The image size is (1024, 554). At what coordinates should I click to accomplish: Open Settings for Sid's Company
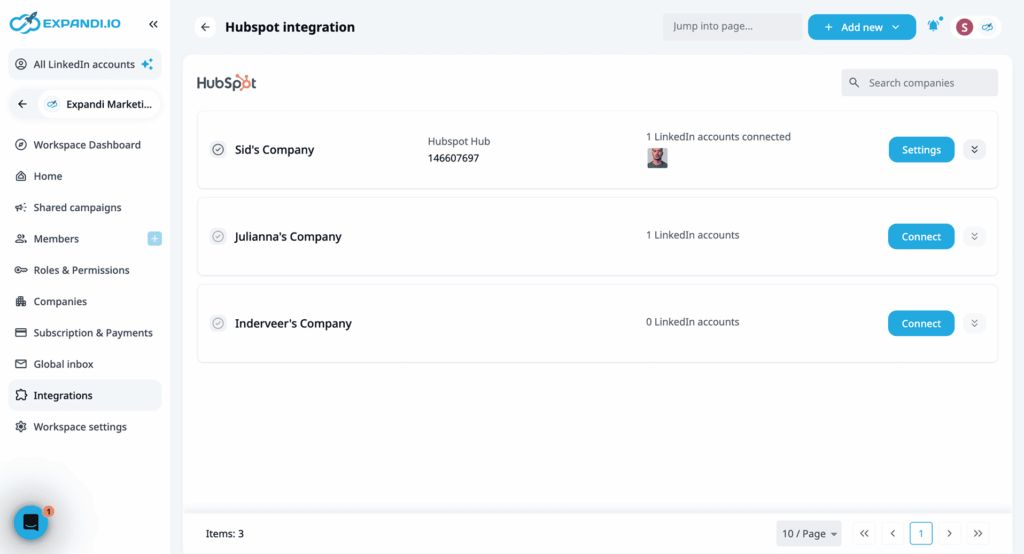pyautogui.click(x=921, y=150)
